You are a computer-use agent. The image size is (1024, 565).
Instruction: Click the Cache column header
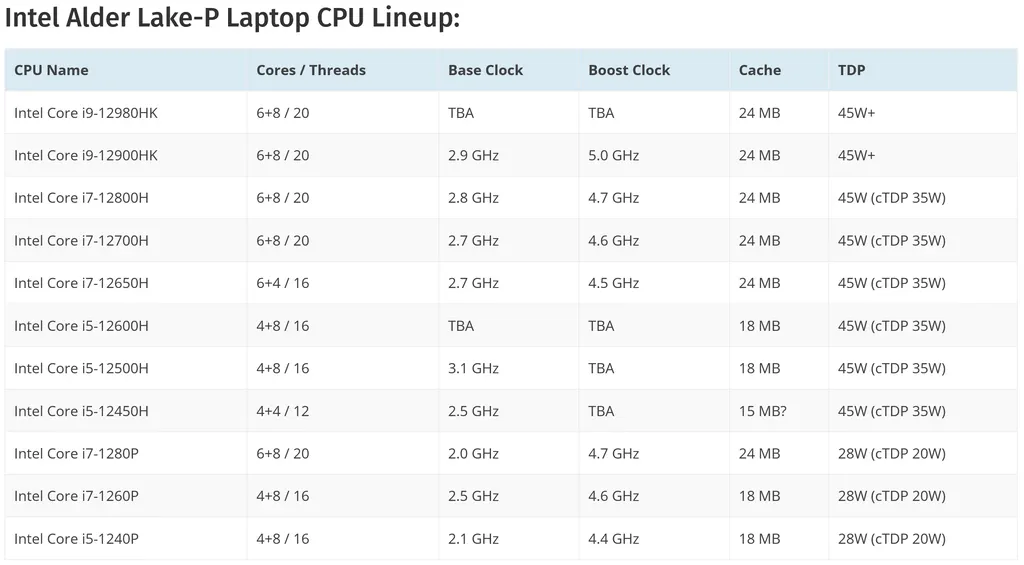coord(760,70)
